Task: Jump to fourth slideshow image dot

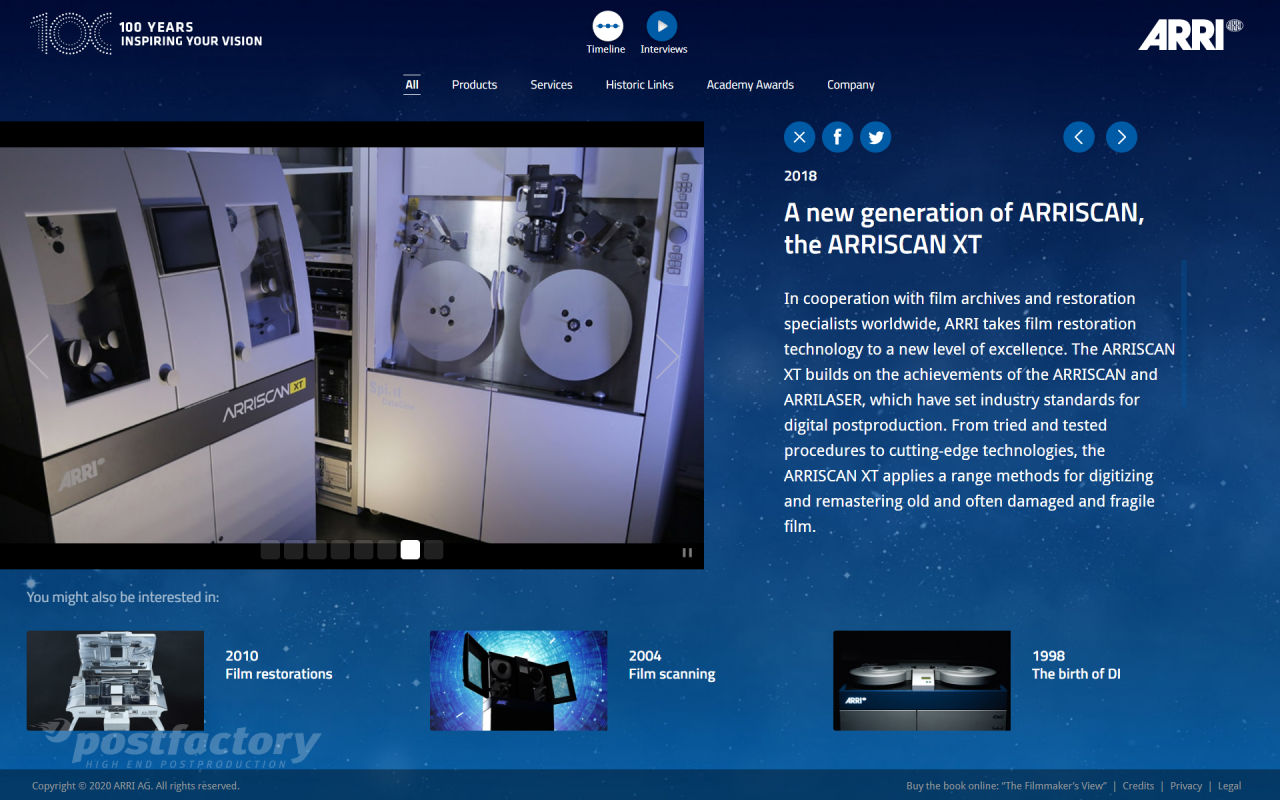Action: (x=340, y=550)
